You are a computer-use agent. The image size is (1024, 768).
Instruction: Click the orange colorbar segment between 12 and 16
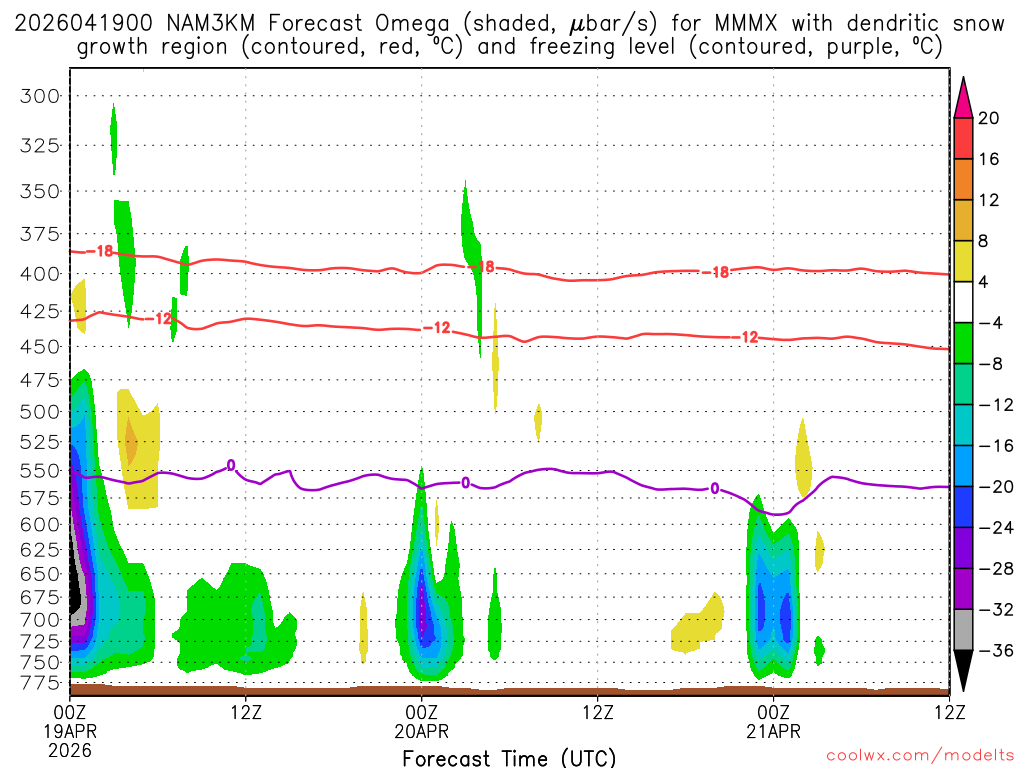tap(963, 179)
